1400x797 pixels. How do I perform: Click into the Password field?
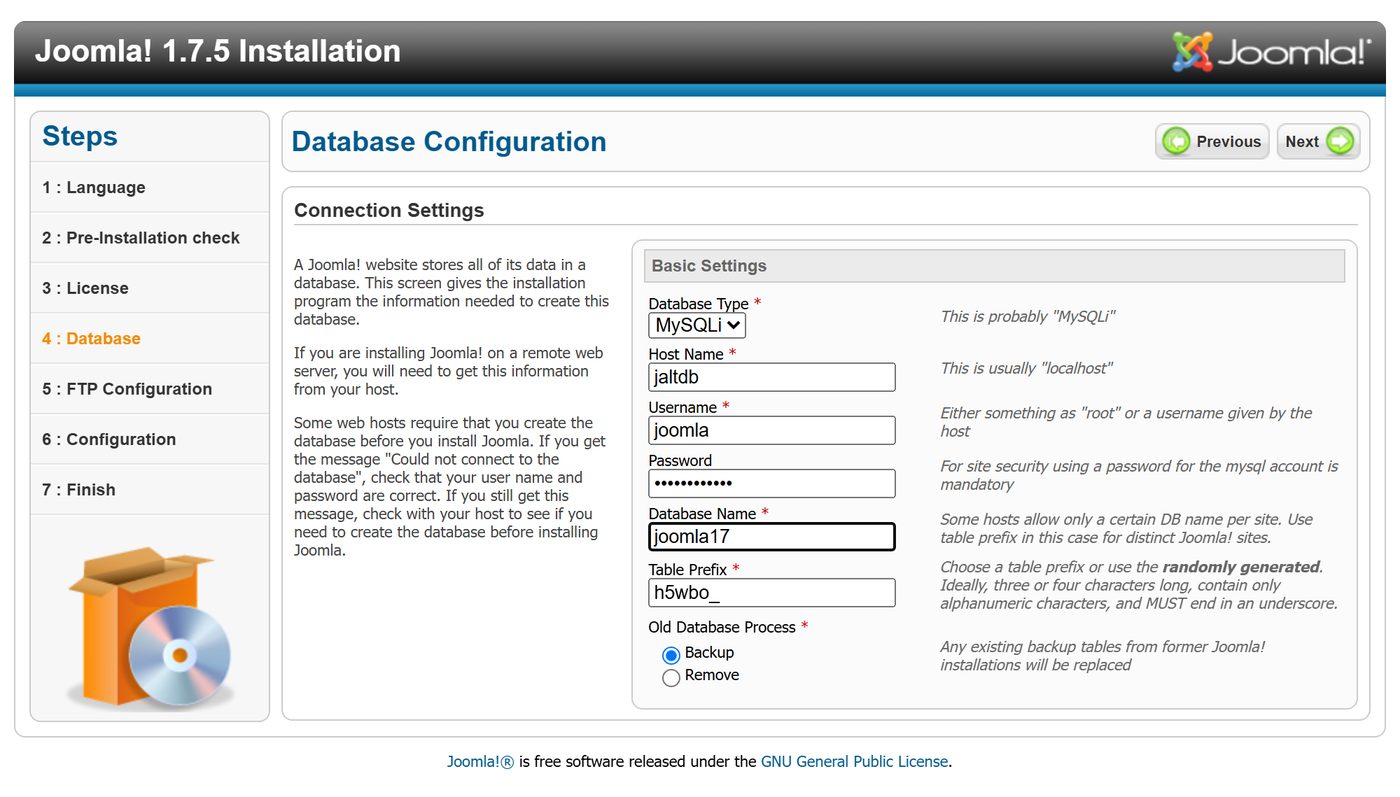point(772,483)
